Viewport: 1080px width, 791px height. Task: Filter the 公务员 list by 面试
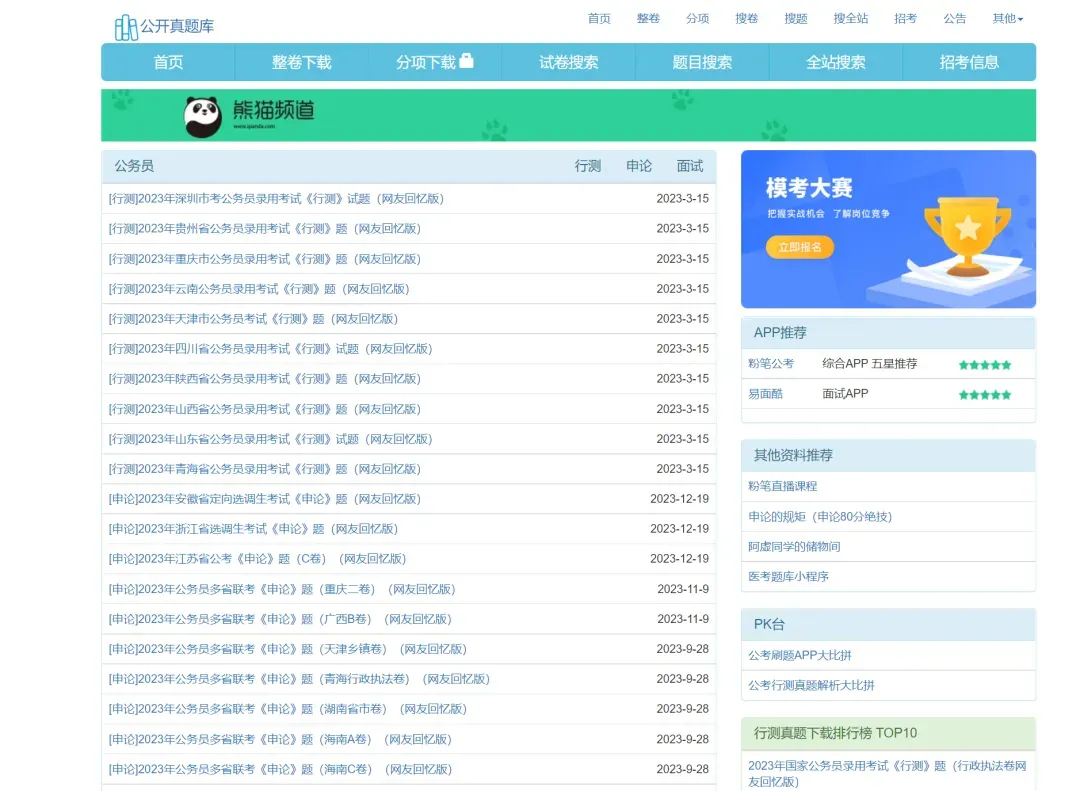pyautogui.click(x=690, y=166)
